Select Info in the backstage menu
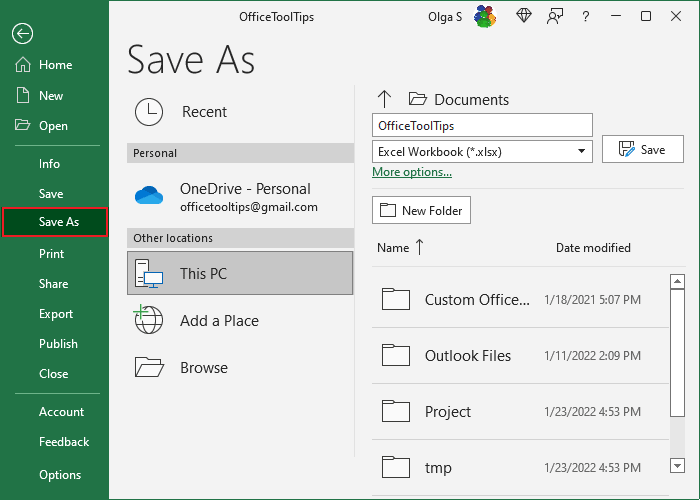The image size is (700, 500). coord(49,164)
